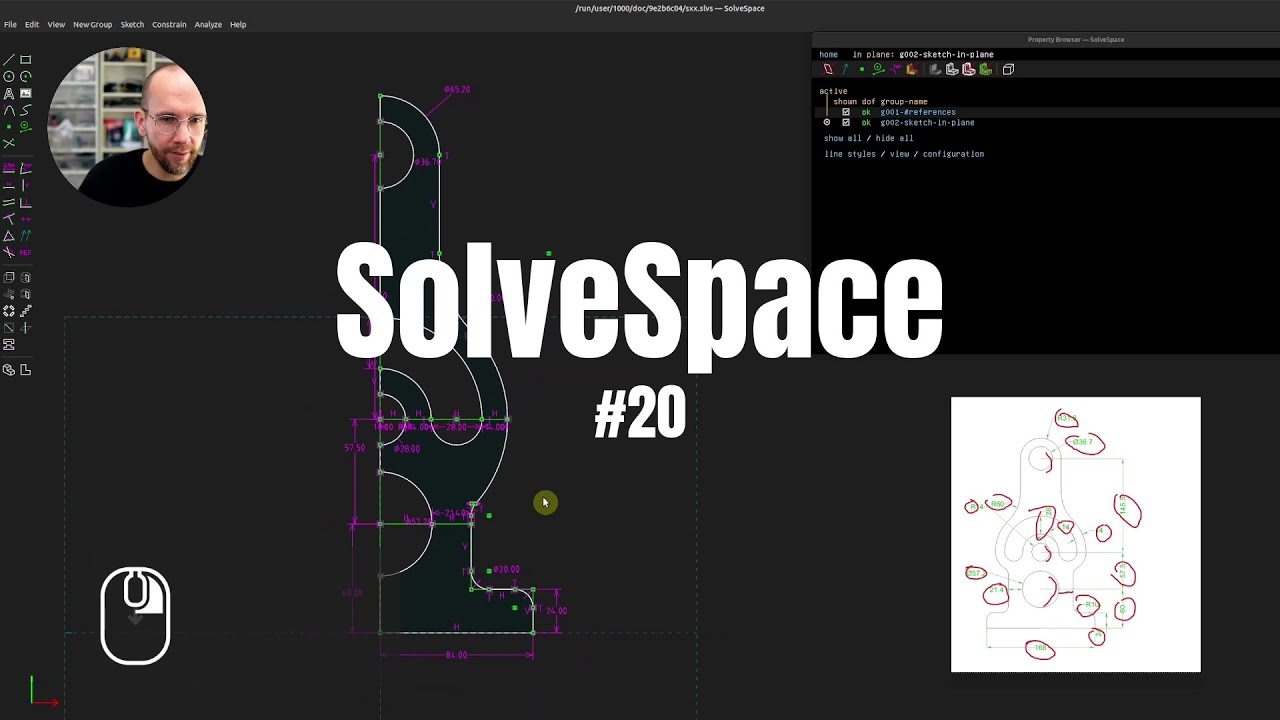The image size is (1280, 720).
Task: Open the Edit menu
Action: pos(32,24)
